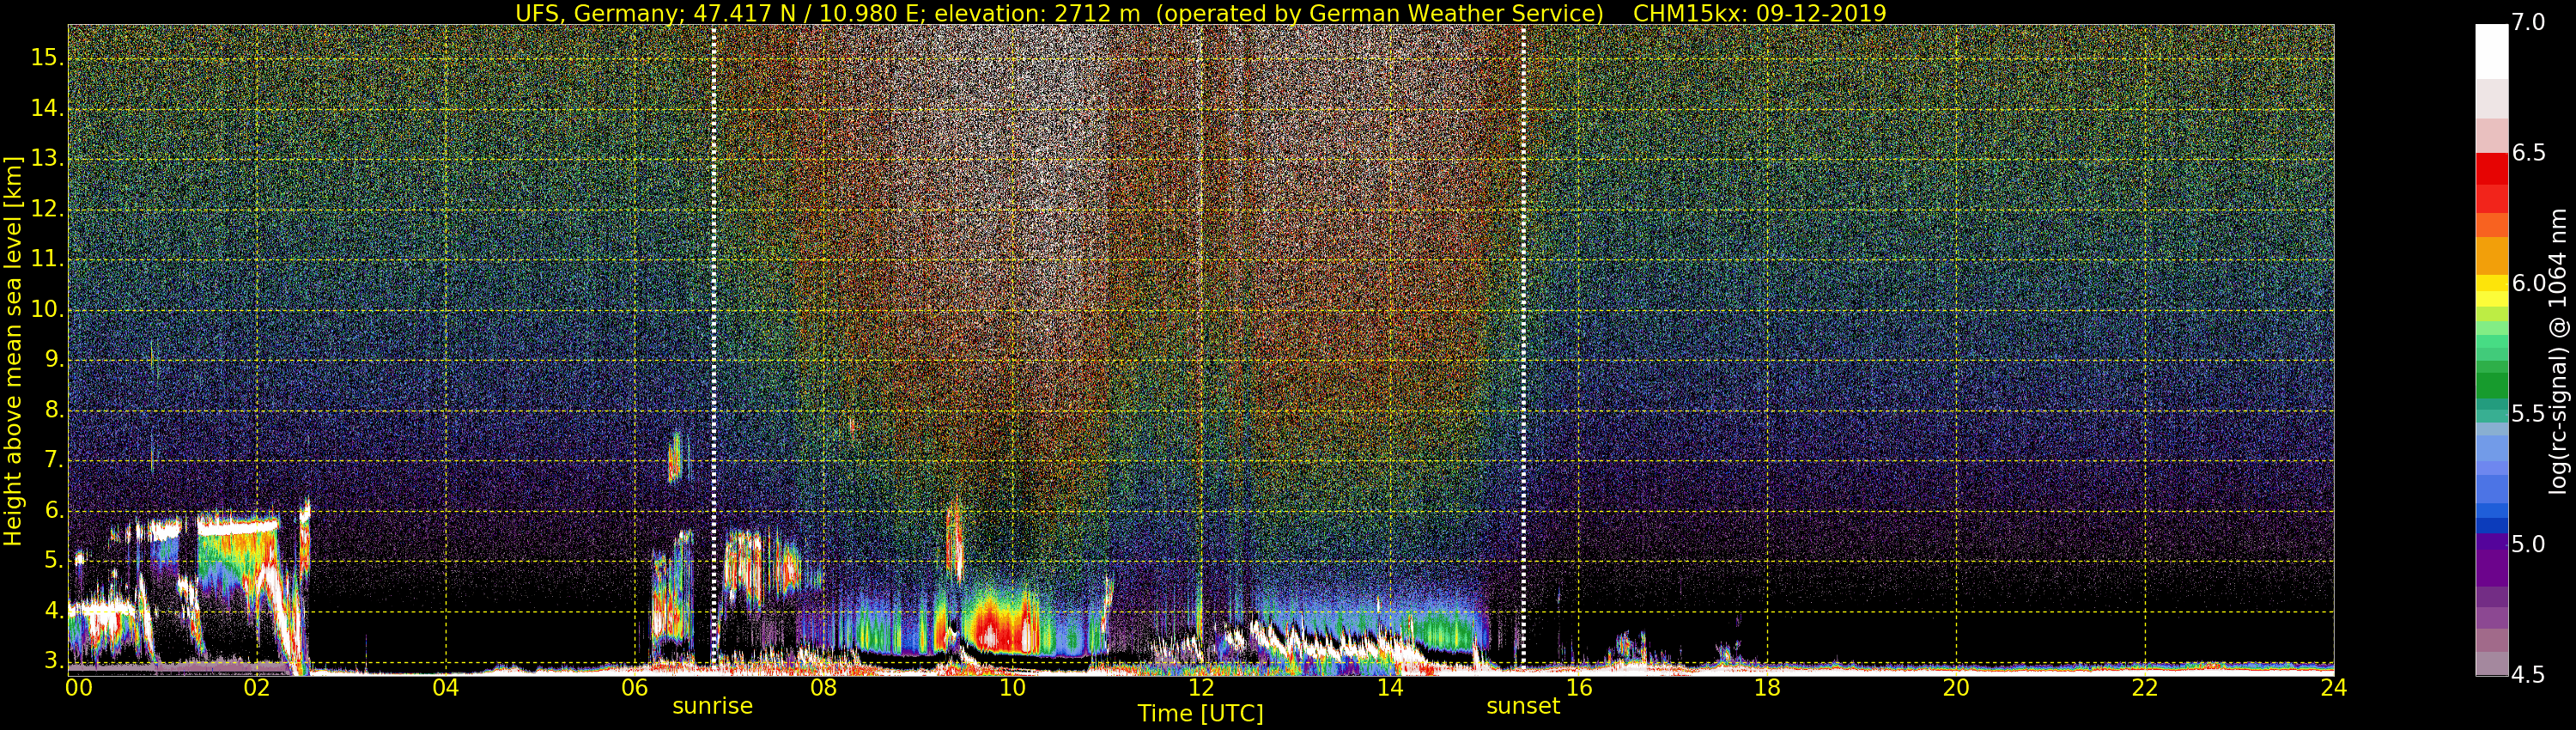The height and width of the screenshot is (730, 2576).
Task: Click the '10.' height axis tick label
Action: point(47,310)
